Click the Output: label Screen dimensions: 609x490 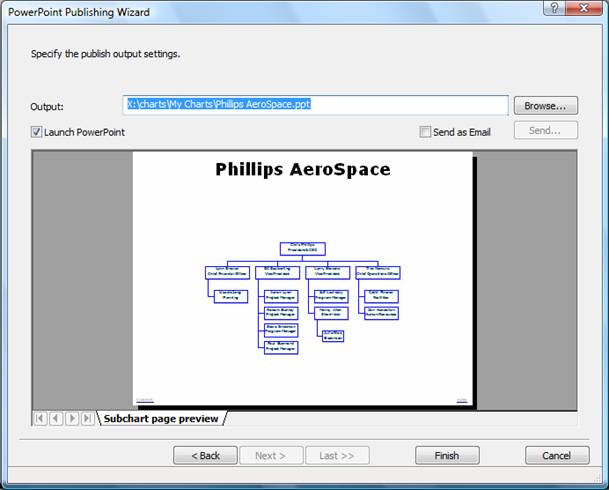coord(47,107)
